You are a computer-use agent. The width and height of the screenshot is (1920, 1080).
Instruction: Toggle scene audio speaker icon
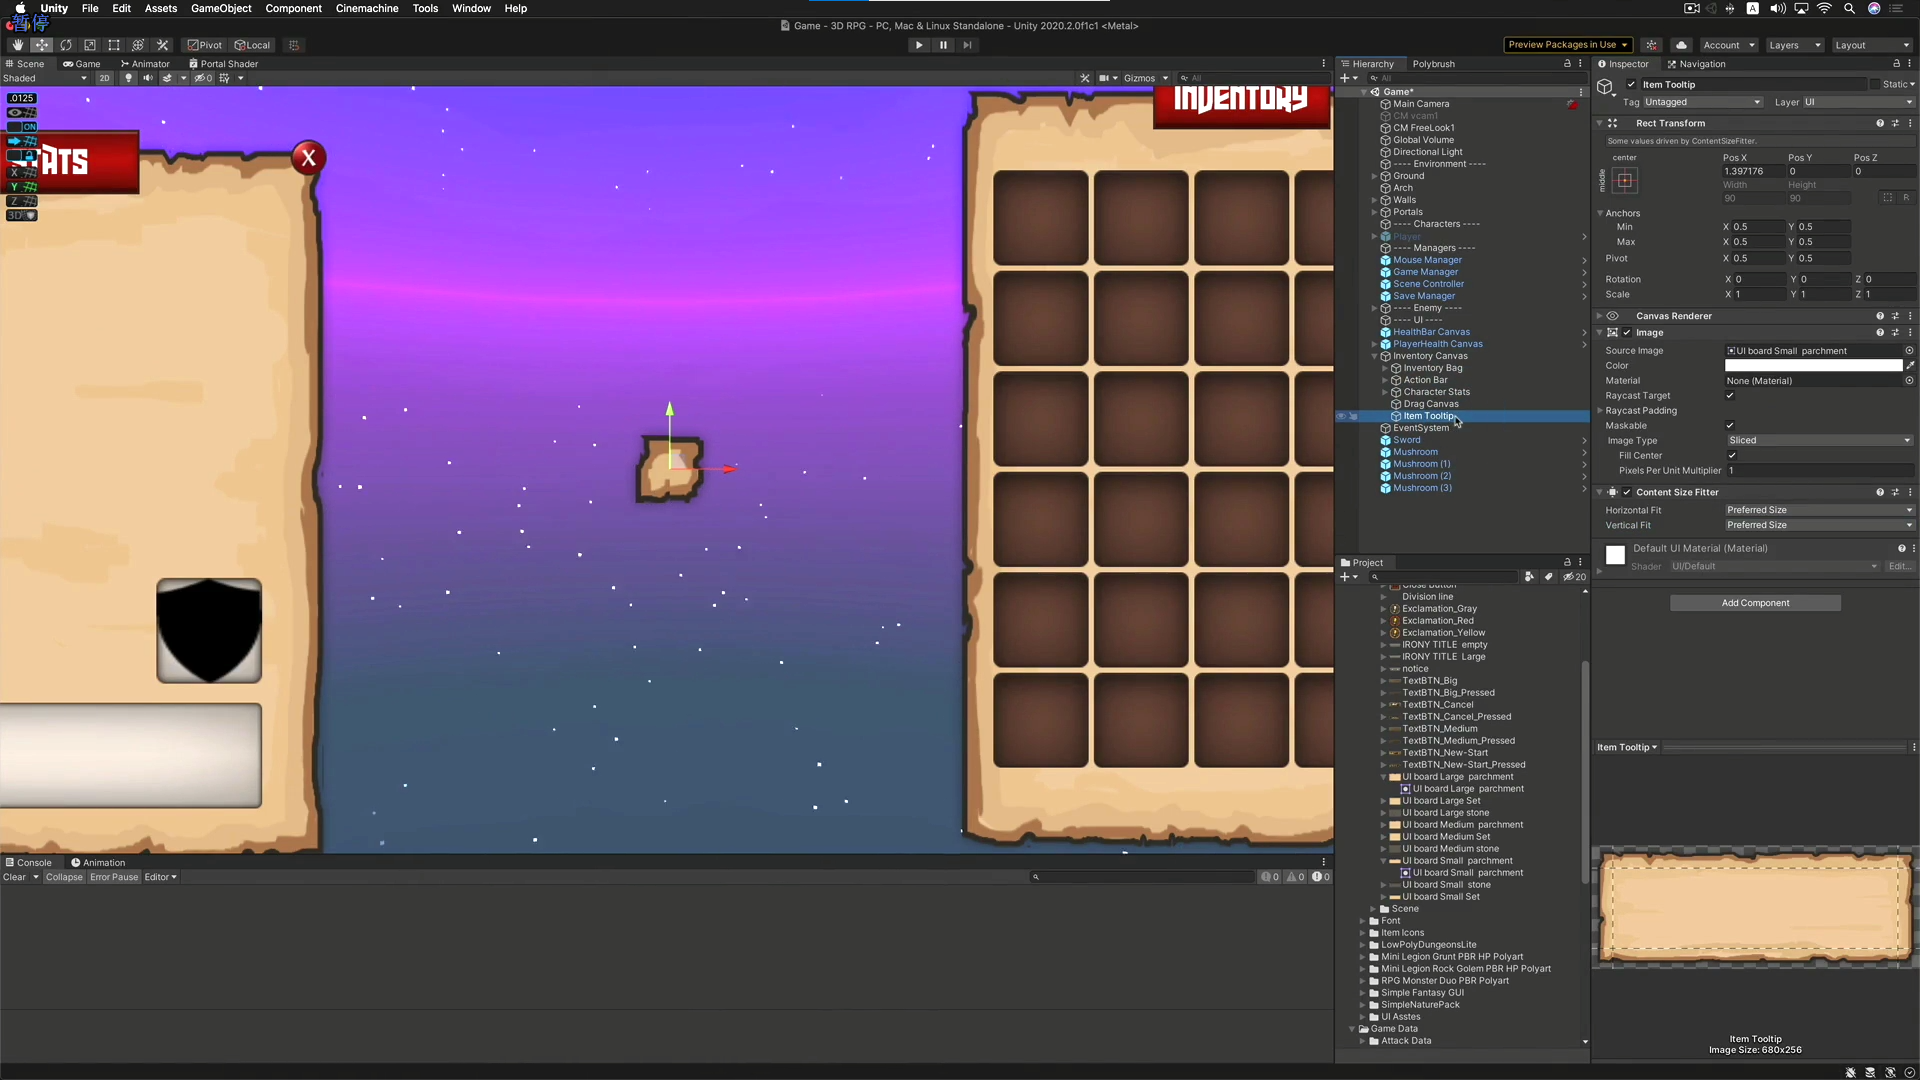(x=148, y=78)
